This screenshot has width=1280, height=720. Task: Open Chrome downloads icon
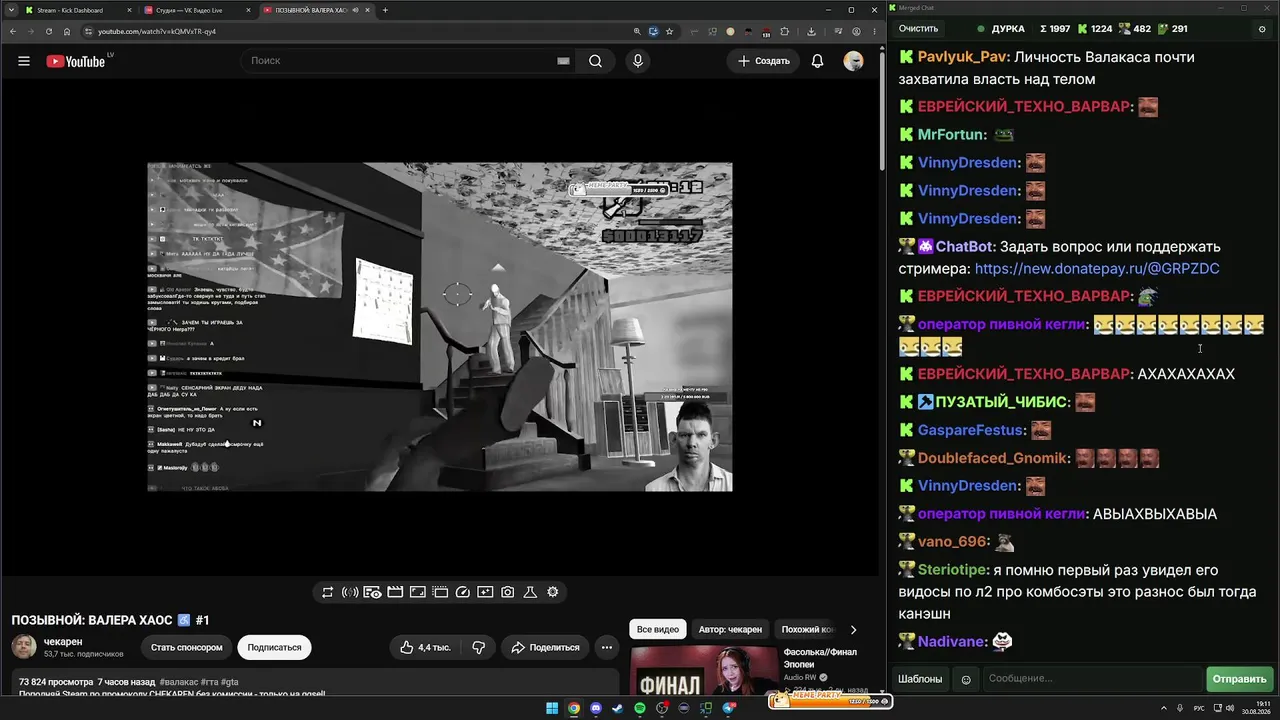811,31
